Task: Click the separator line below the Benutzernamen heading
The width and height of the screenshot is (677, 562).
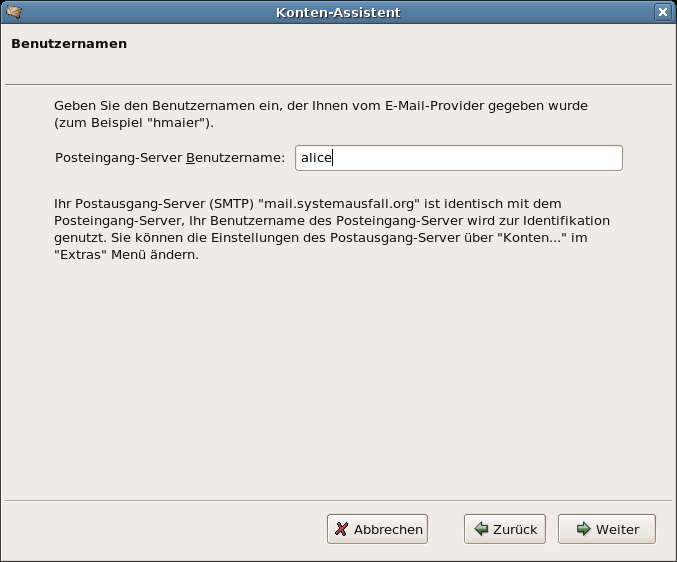Action: click(338, 85)
